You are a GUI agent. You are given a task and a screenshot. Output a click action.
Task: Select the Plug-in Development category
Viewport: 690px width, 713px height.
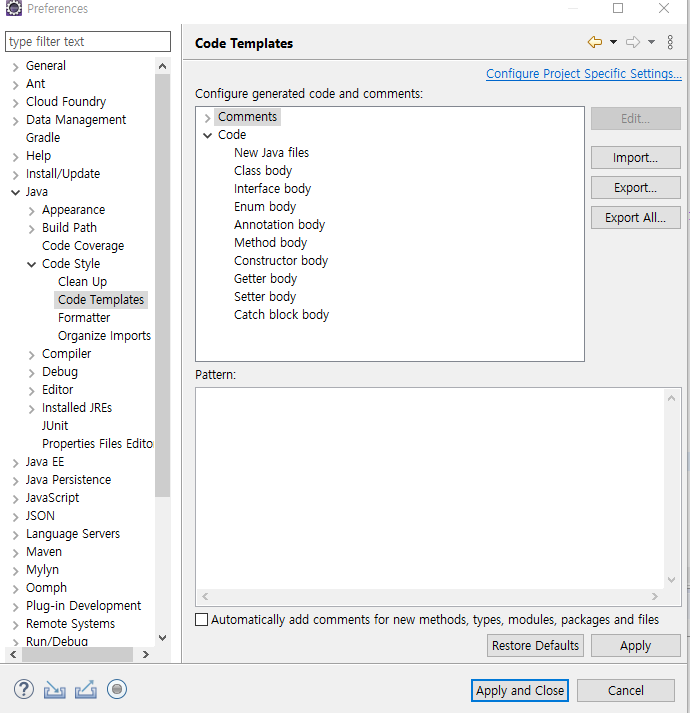(83, 606)
